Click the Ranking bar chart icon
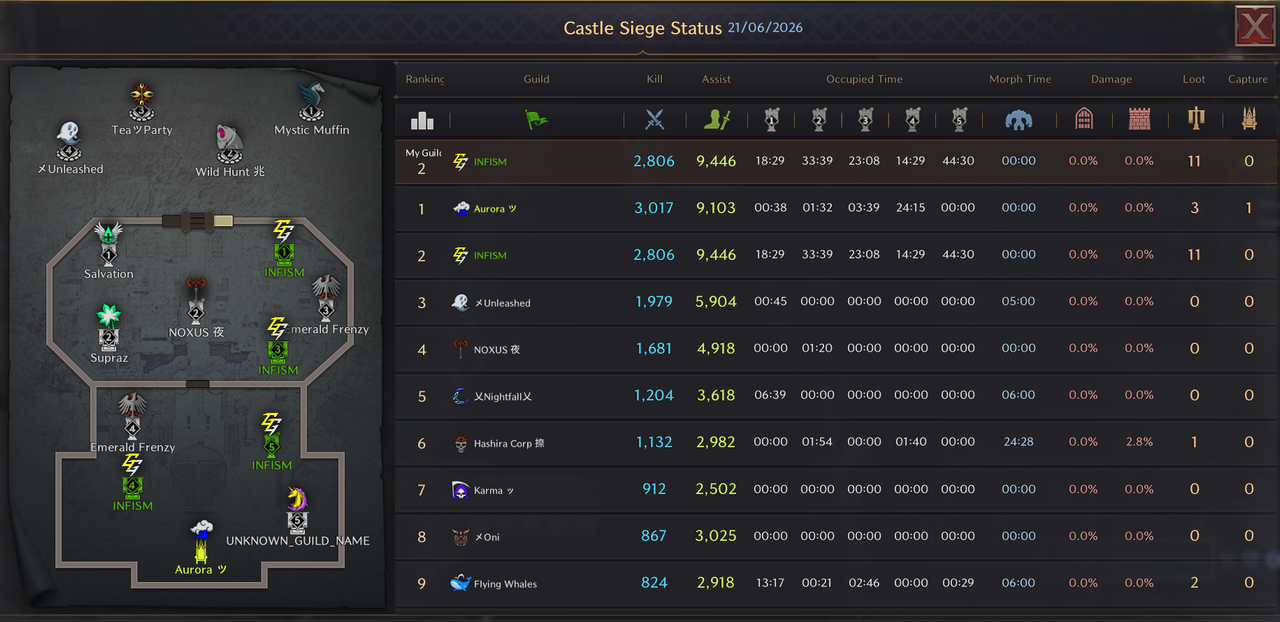 coord(422,121)
